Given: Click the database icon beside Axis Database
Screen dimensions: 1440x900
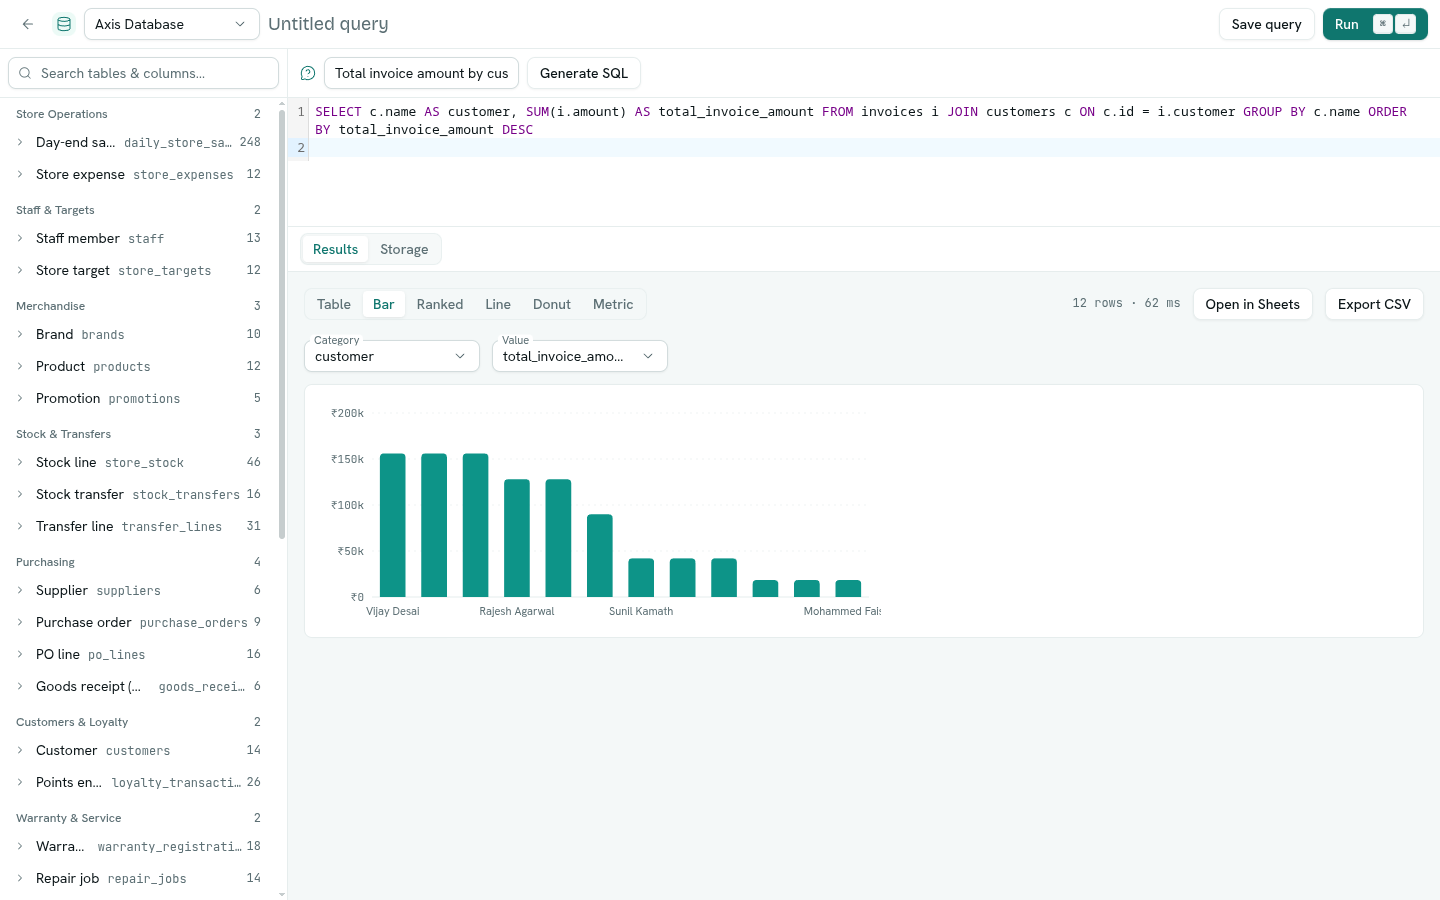Looking at the screenshot, I should tap(64, 24).
